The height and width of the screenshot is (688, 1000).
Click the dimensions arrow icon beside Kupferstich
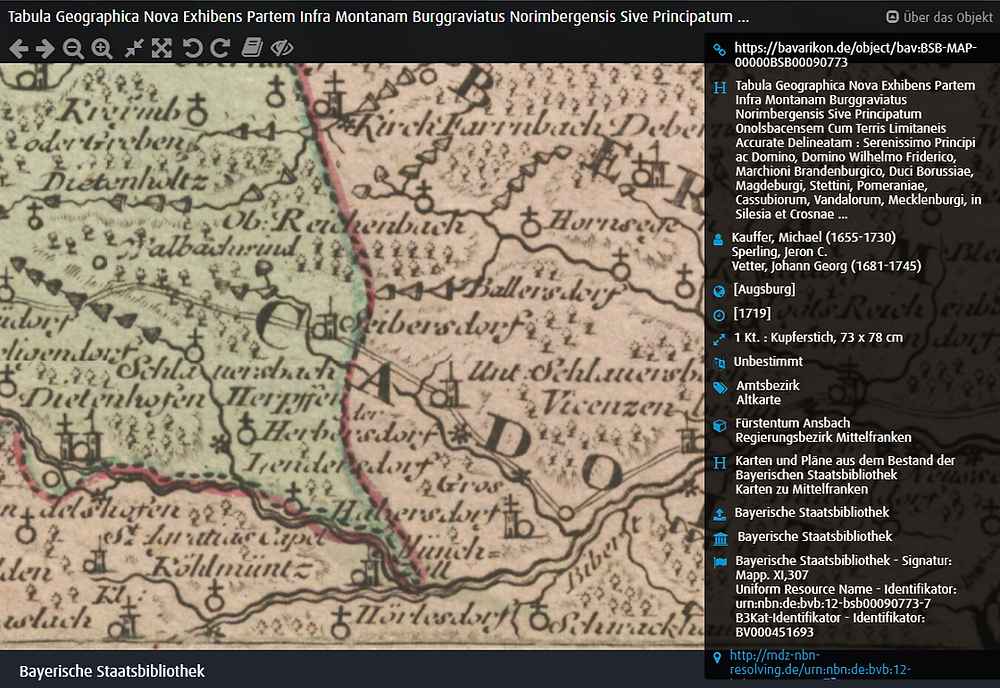point(719,339)
